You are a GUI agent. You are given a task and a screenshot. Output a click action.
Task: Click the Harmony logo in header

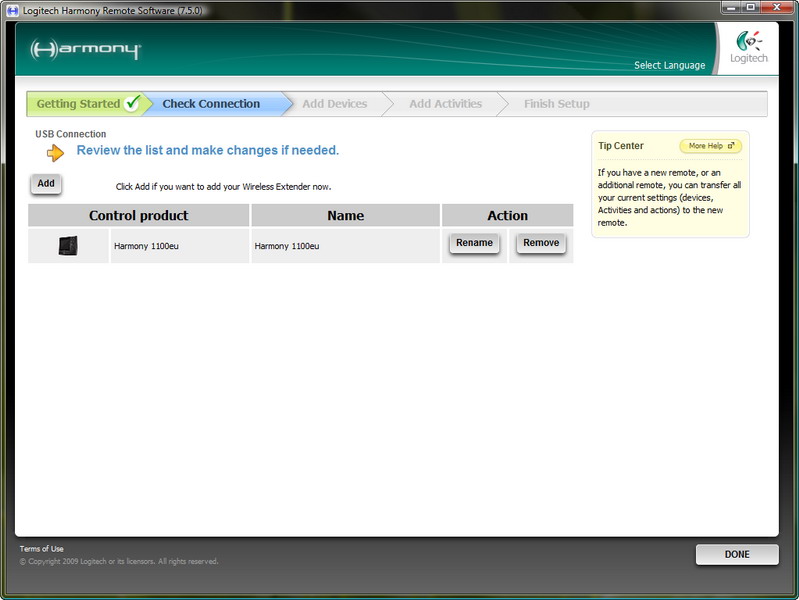[86, 50]
